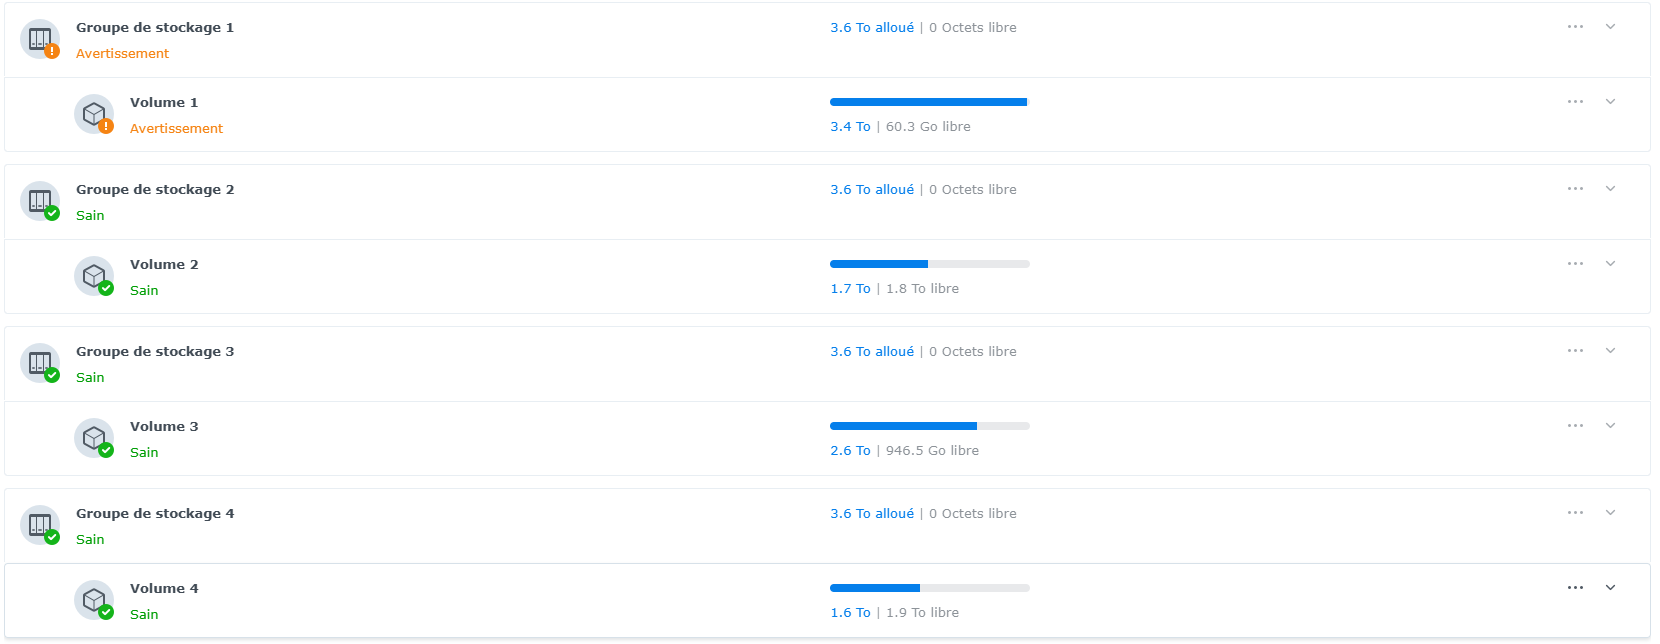Click the Volume 3 cube icon
This screenshot has width=1660, height=644.
[94, 438]
